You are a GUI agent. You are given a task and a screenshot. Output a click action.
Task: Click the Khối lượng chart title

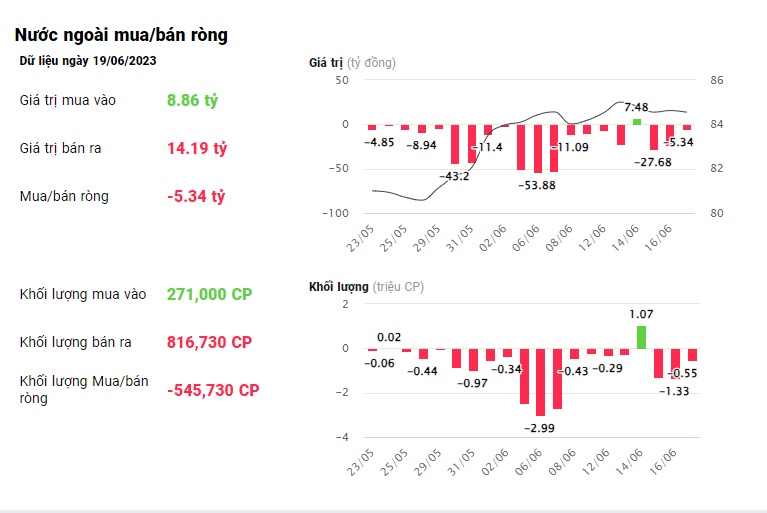(x=338, y=287)
